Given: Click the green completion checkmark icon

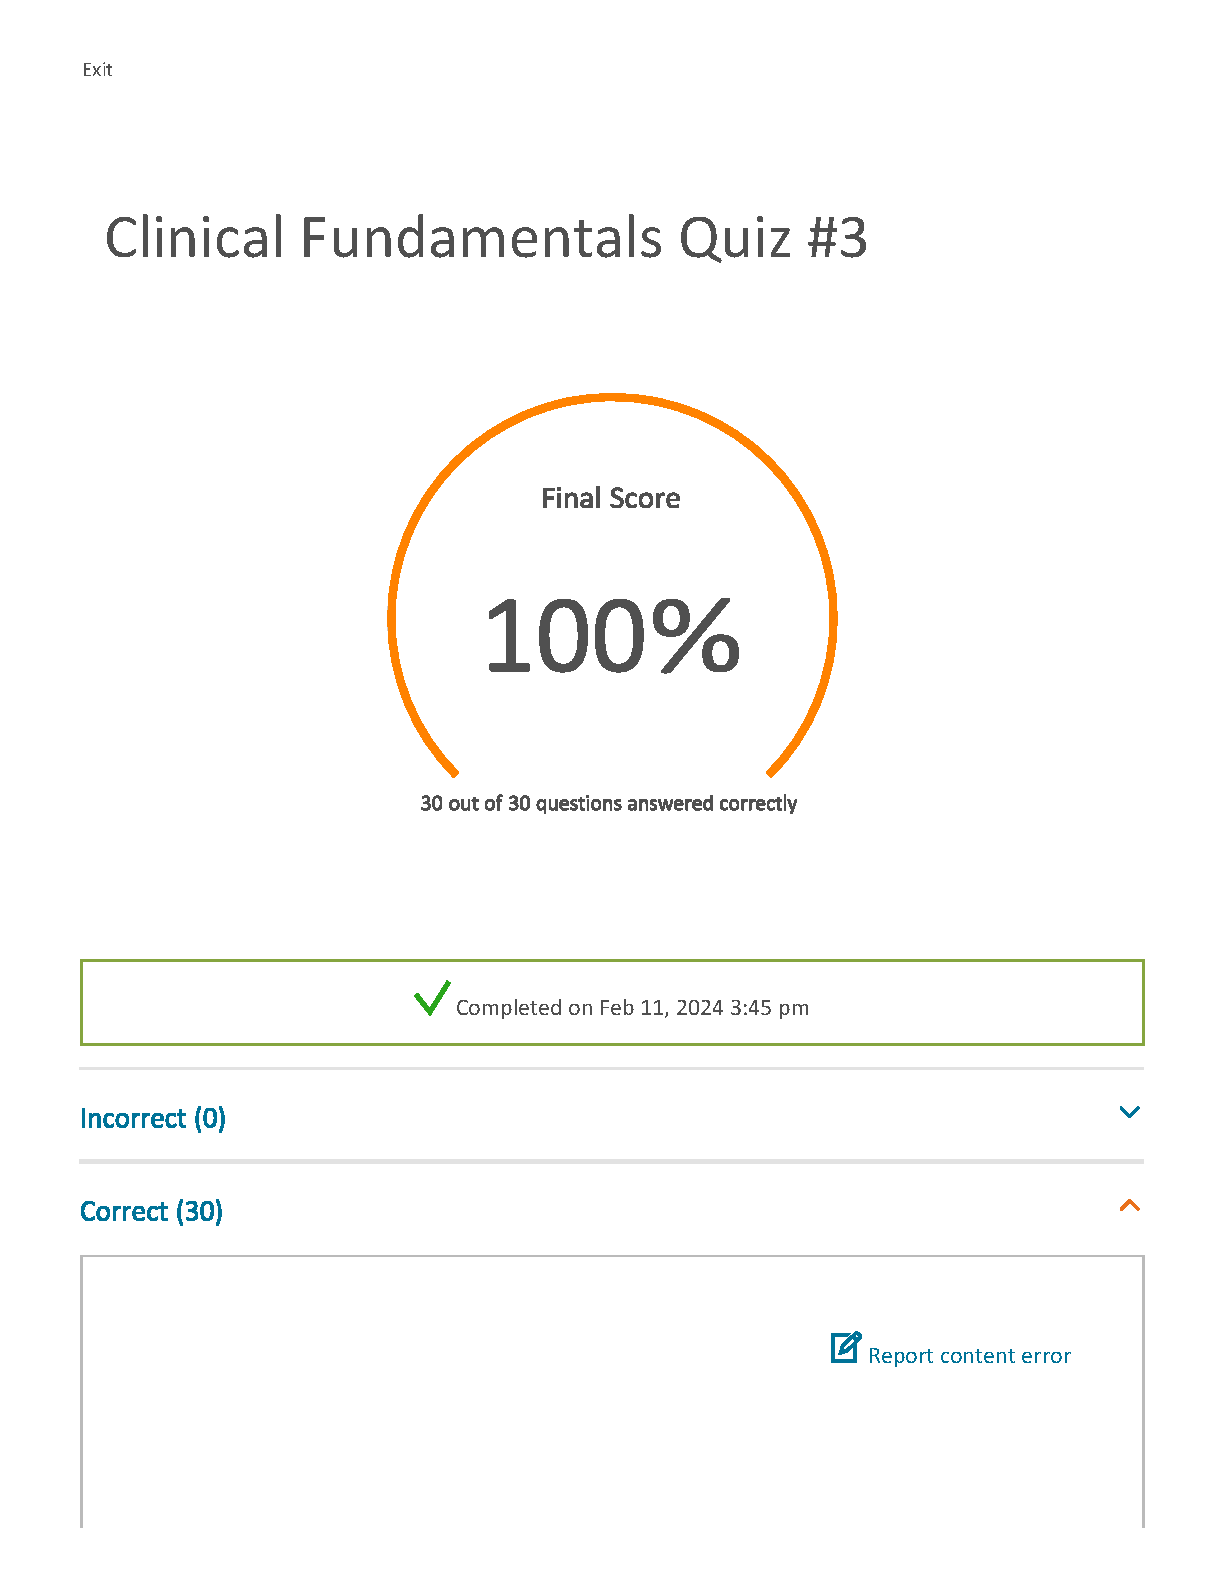Looking at the screenshot, I should [x=432, y=998].
